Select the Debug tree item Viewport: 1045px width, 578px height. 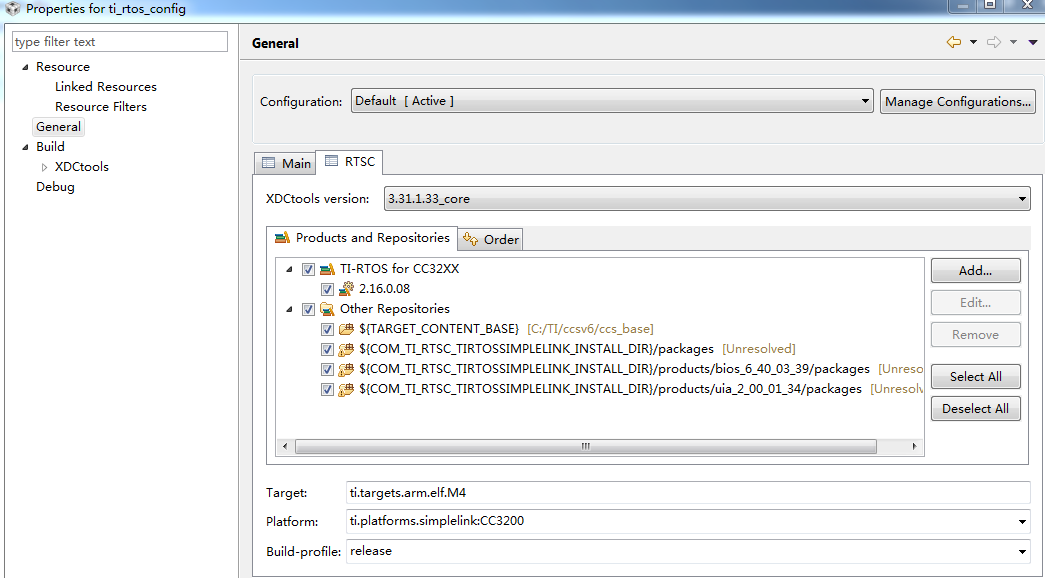pos(55,187)
